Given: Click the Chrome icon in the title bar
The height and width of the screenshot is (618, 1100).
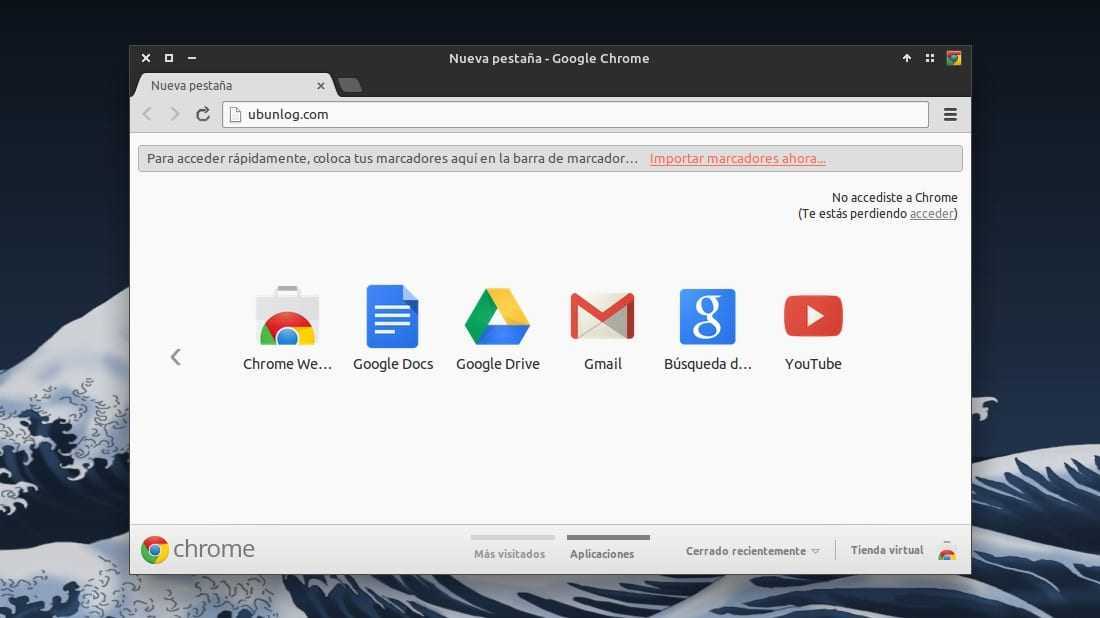Looking at the screenshot, I should click(953, 58).
